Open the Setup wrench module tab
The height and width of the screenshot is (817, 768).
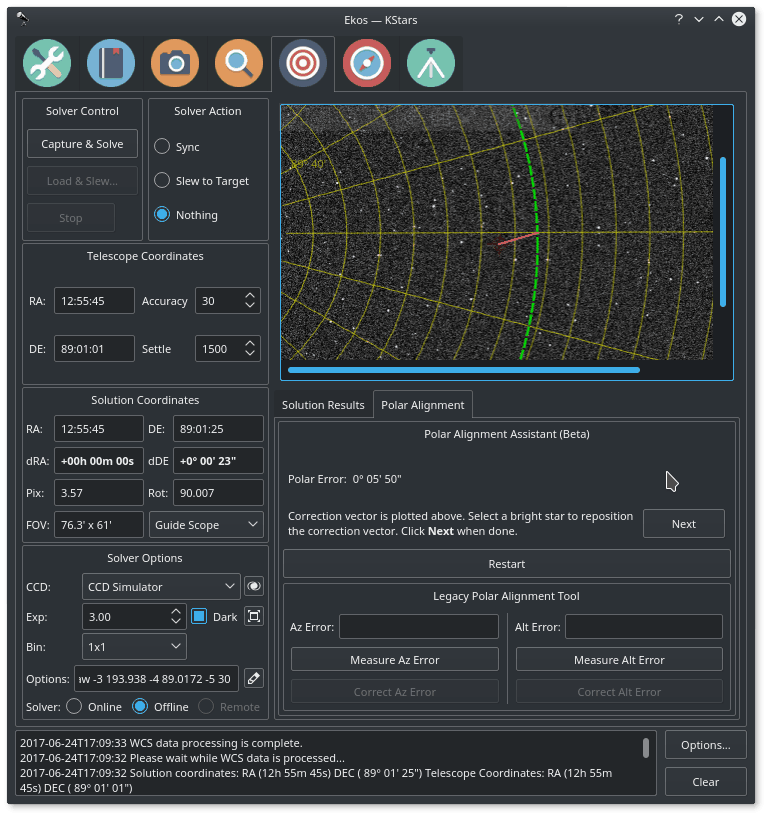pyautogui.click(x=48, y=64)
